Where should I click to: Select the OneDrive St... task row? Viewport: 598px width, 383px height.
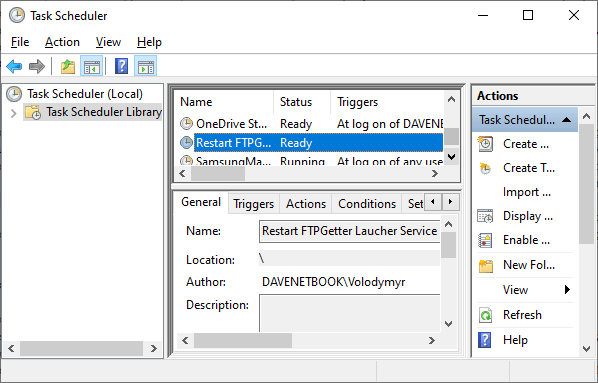[x=311, y=124]
